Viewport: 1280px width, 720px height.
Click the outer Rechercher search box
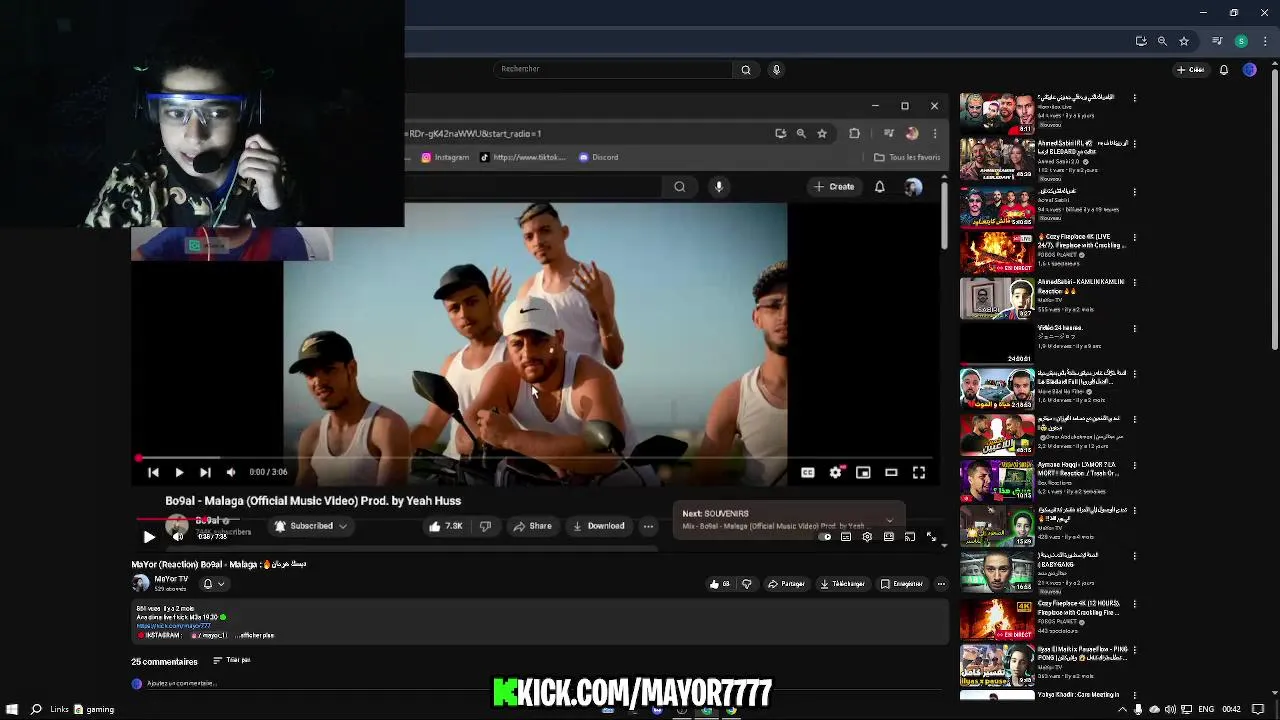pos(612,69)
